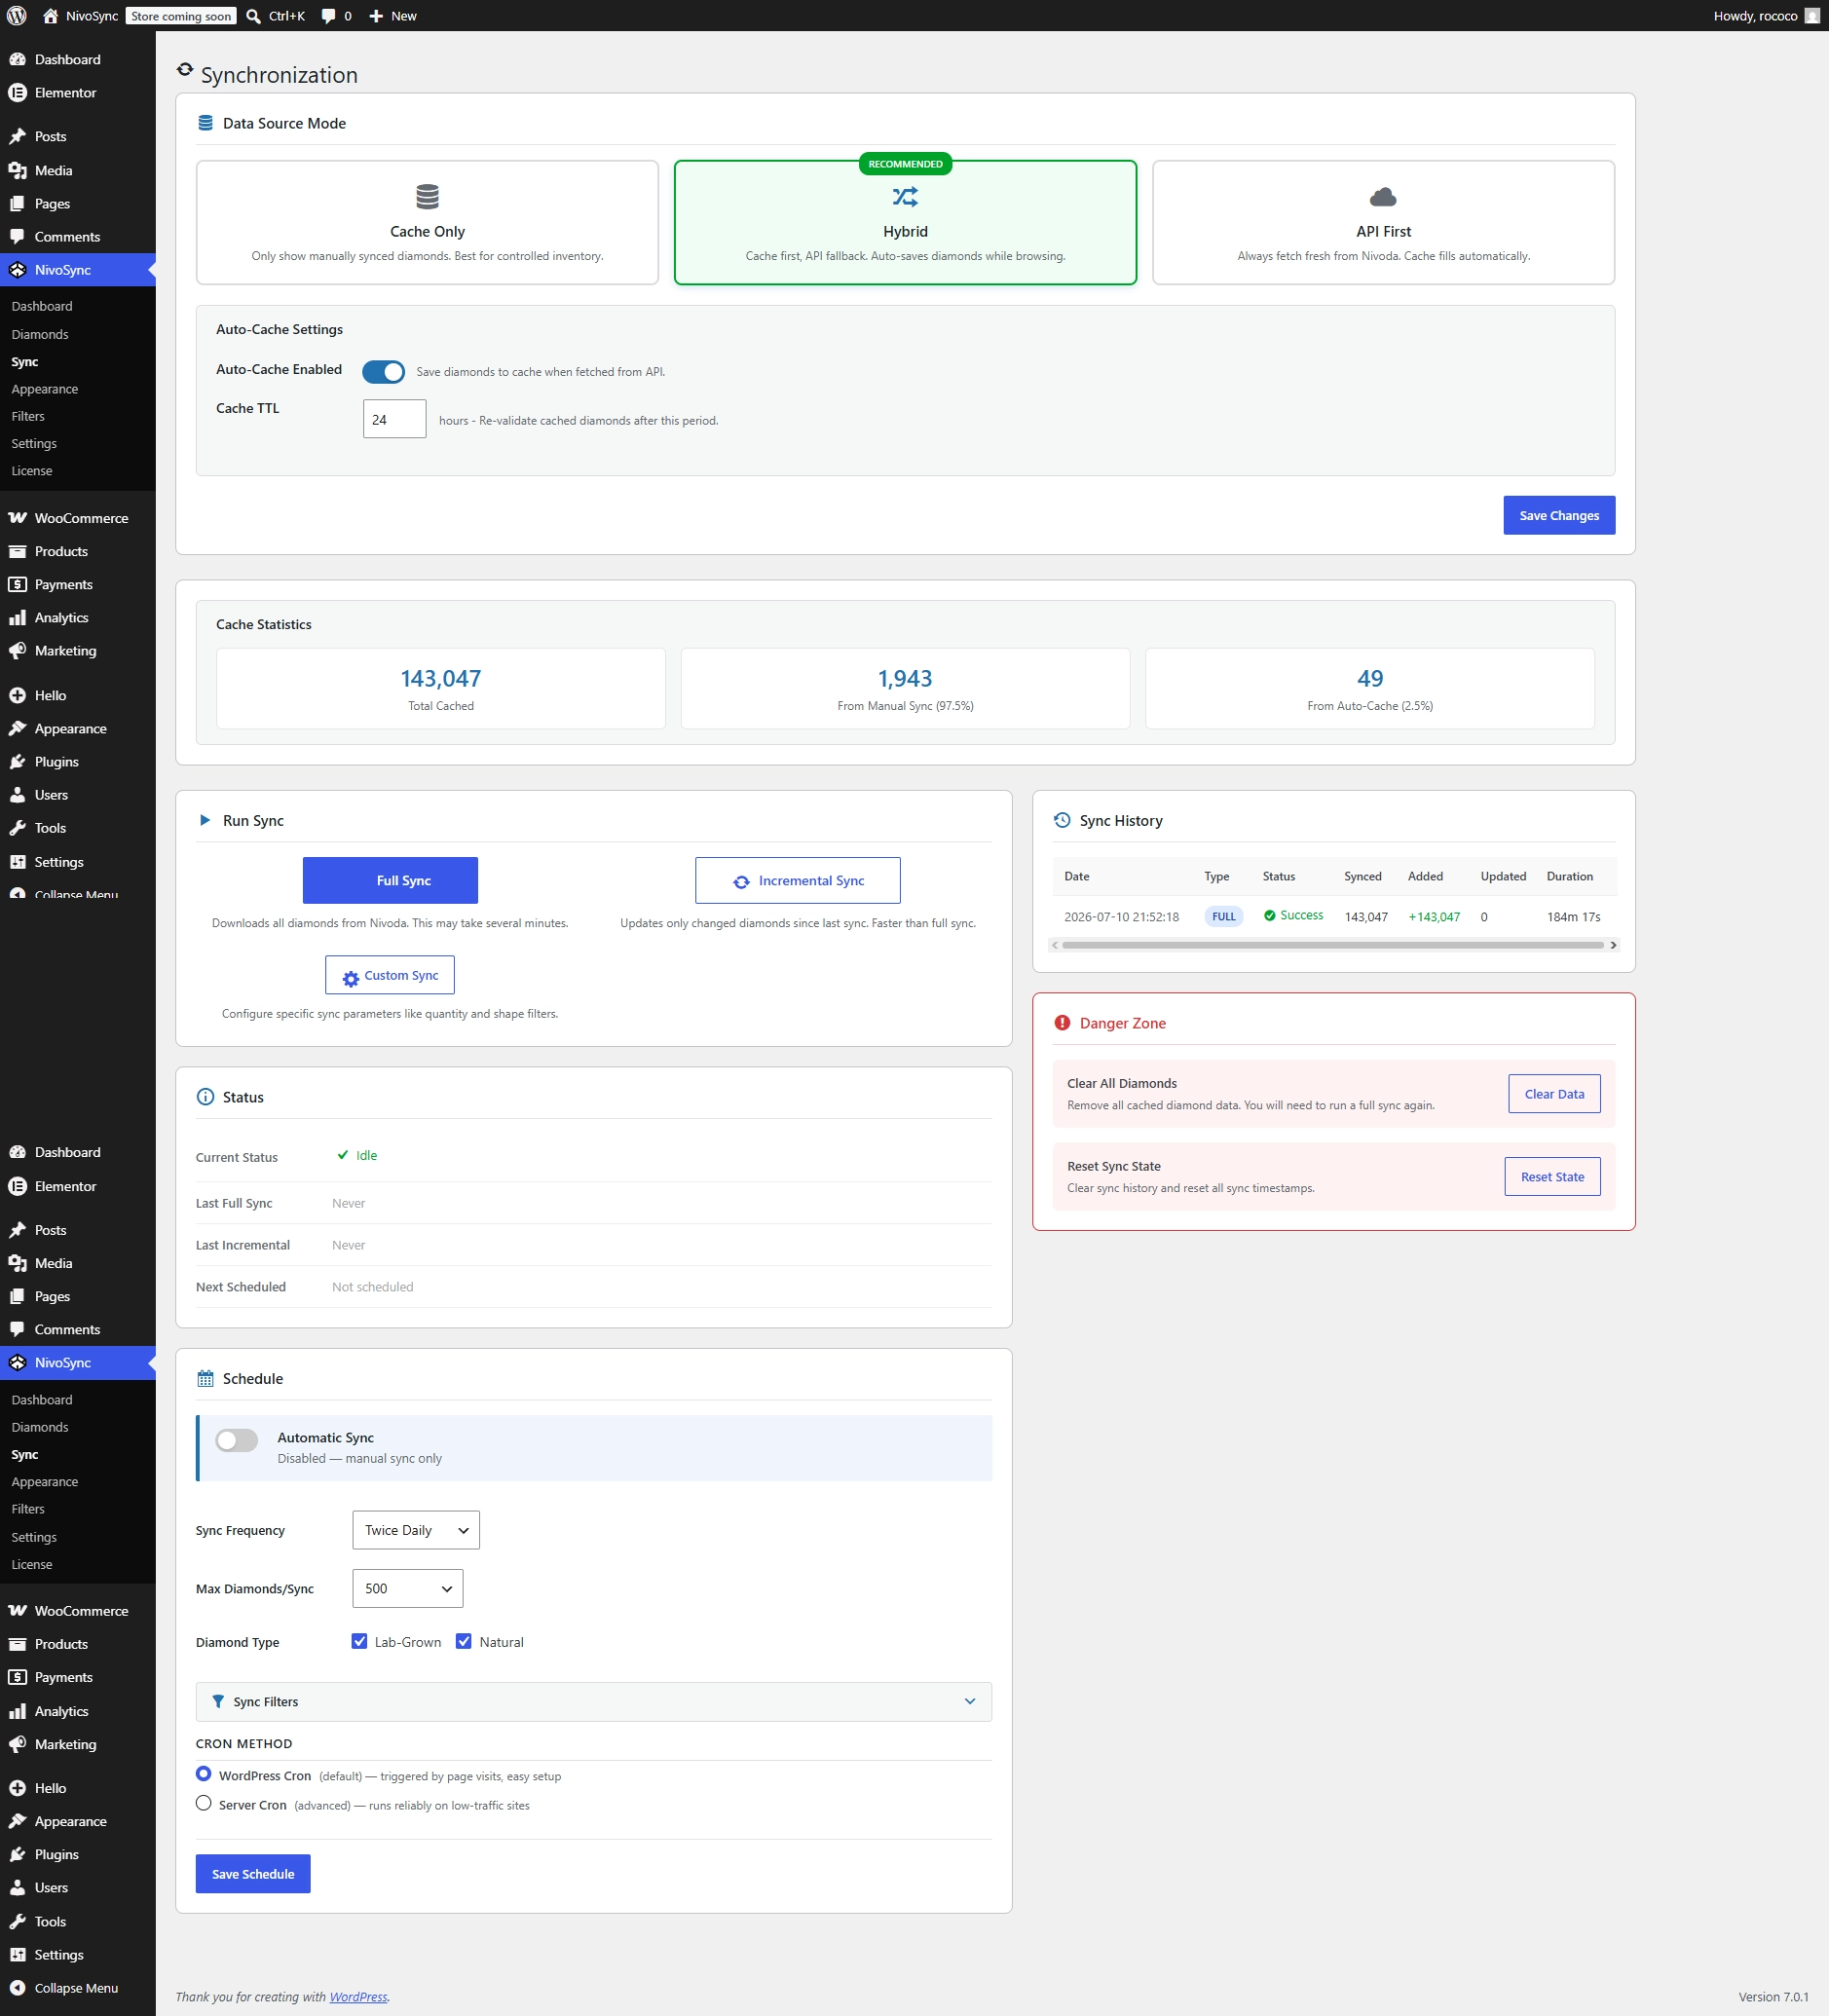This screenshot has height=2016, width=1829.
Task: Open the Sync Frequency dropdown
Action: (416, 1531)
